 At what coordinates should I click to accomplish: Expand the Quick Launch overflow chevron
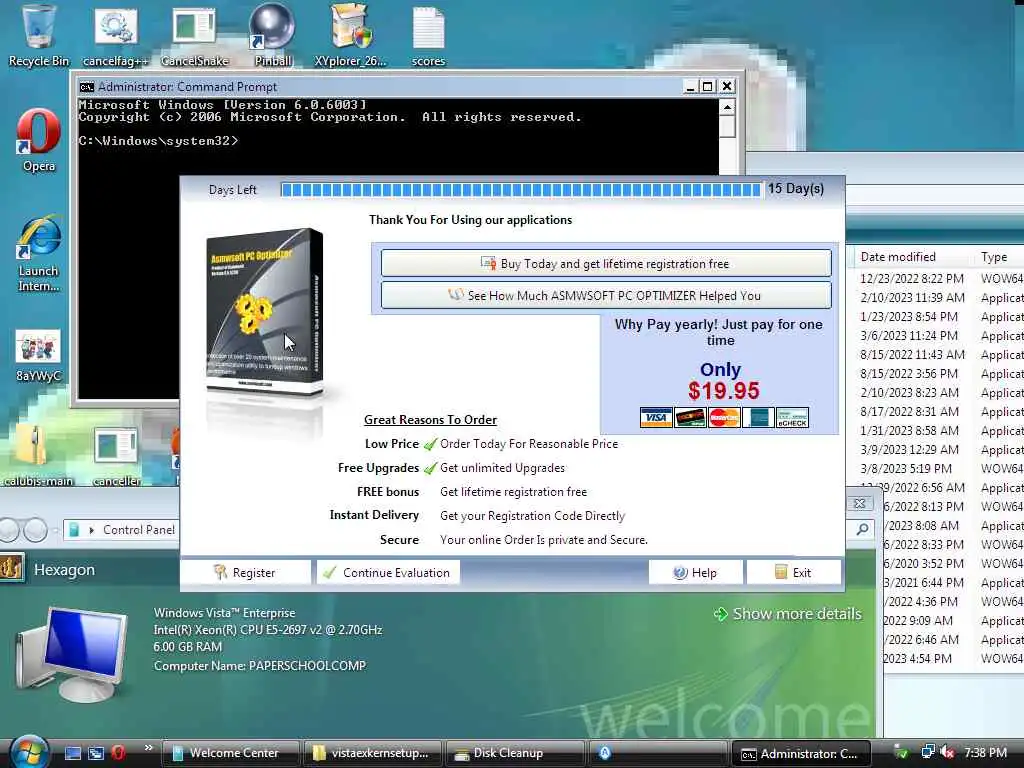(148, 748)
